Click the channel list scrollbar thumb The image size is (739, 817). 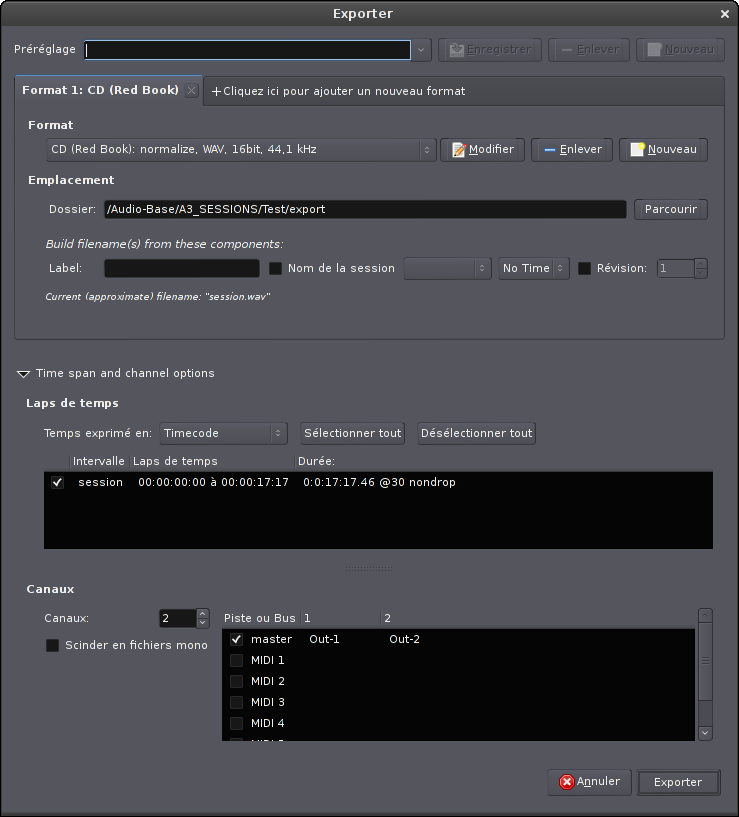point(705,661)
